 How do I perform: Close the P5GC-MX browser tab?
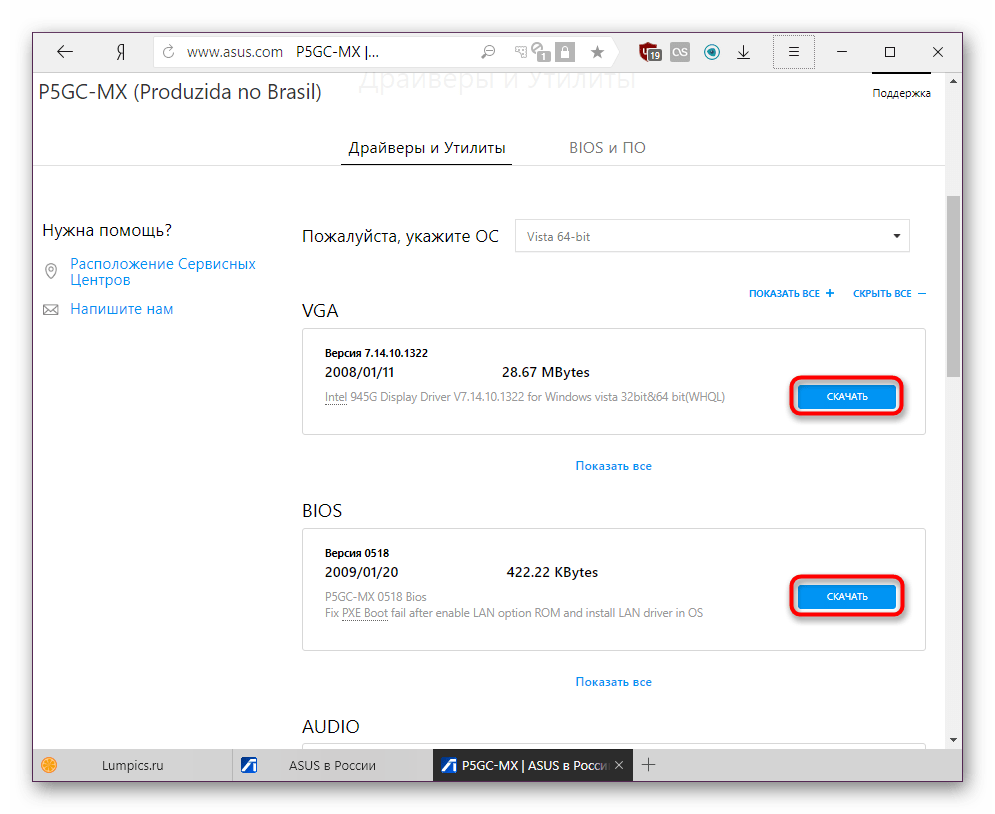[619, 765]
